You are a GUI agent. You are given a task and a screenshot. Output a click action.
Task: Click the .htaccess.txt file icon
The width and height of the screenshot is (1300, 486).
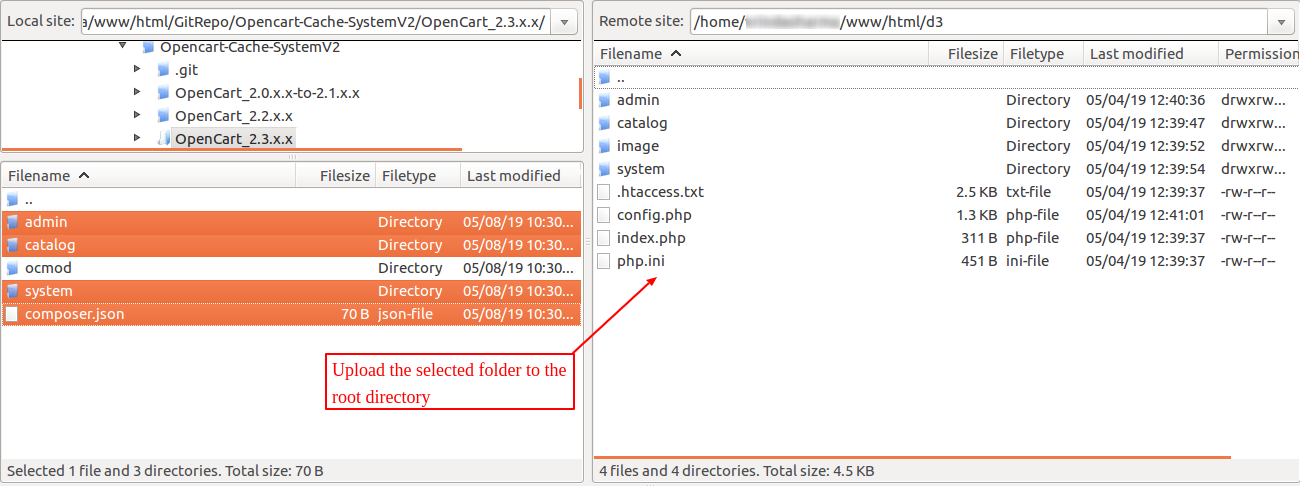tap(603, 191)
